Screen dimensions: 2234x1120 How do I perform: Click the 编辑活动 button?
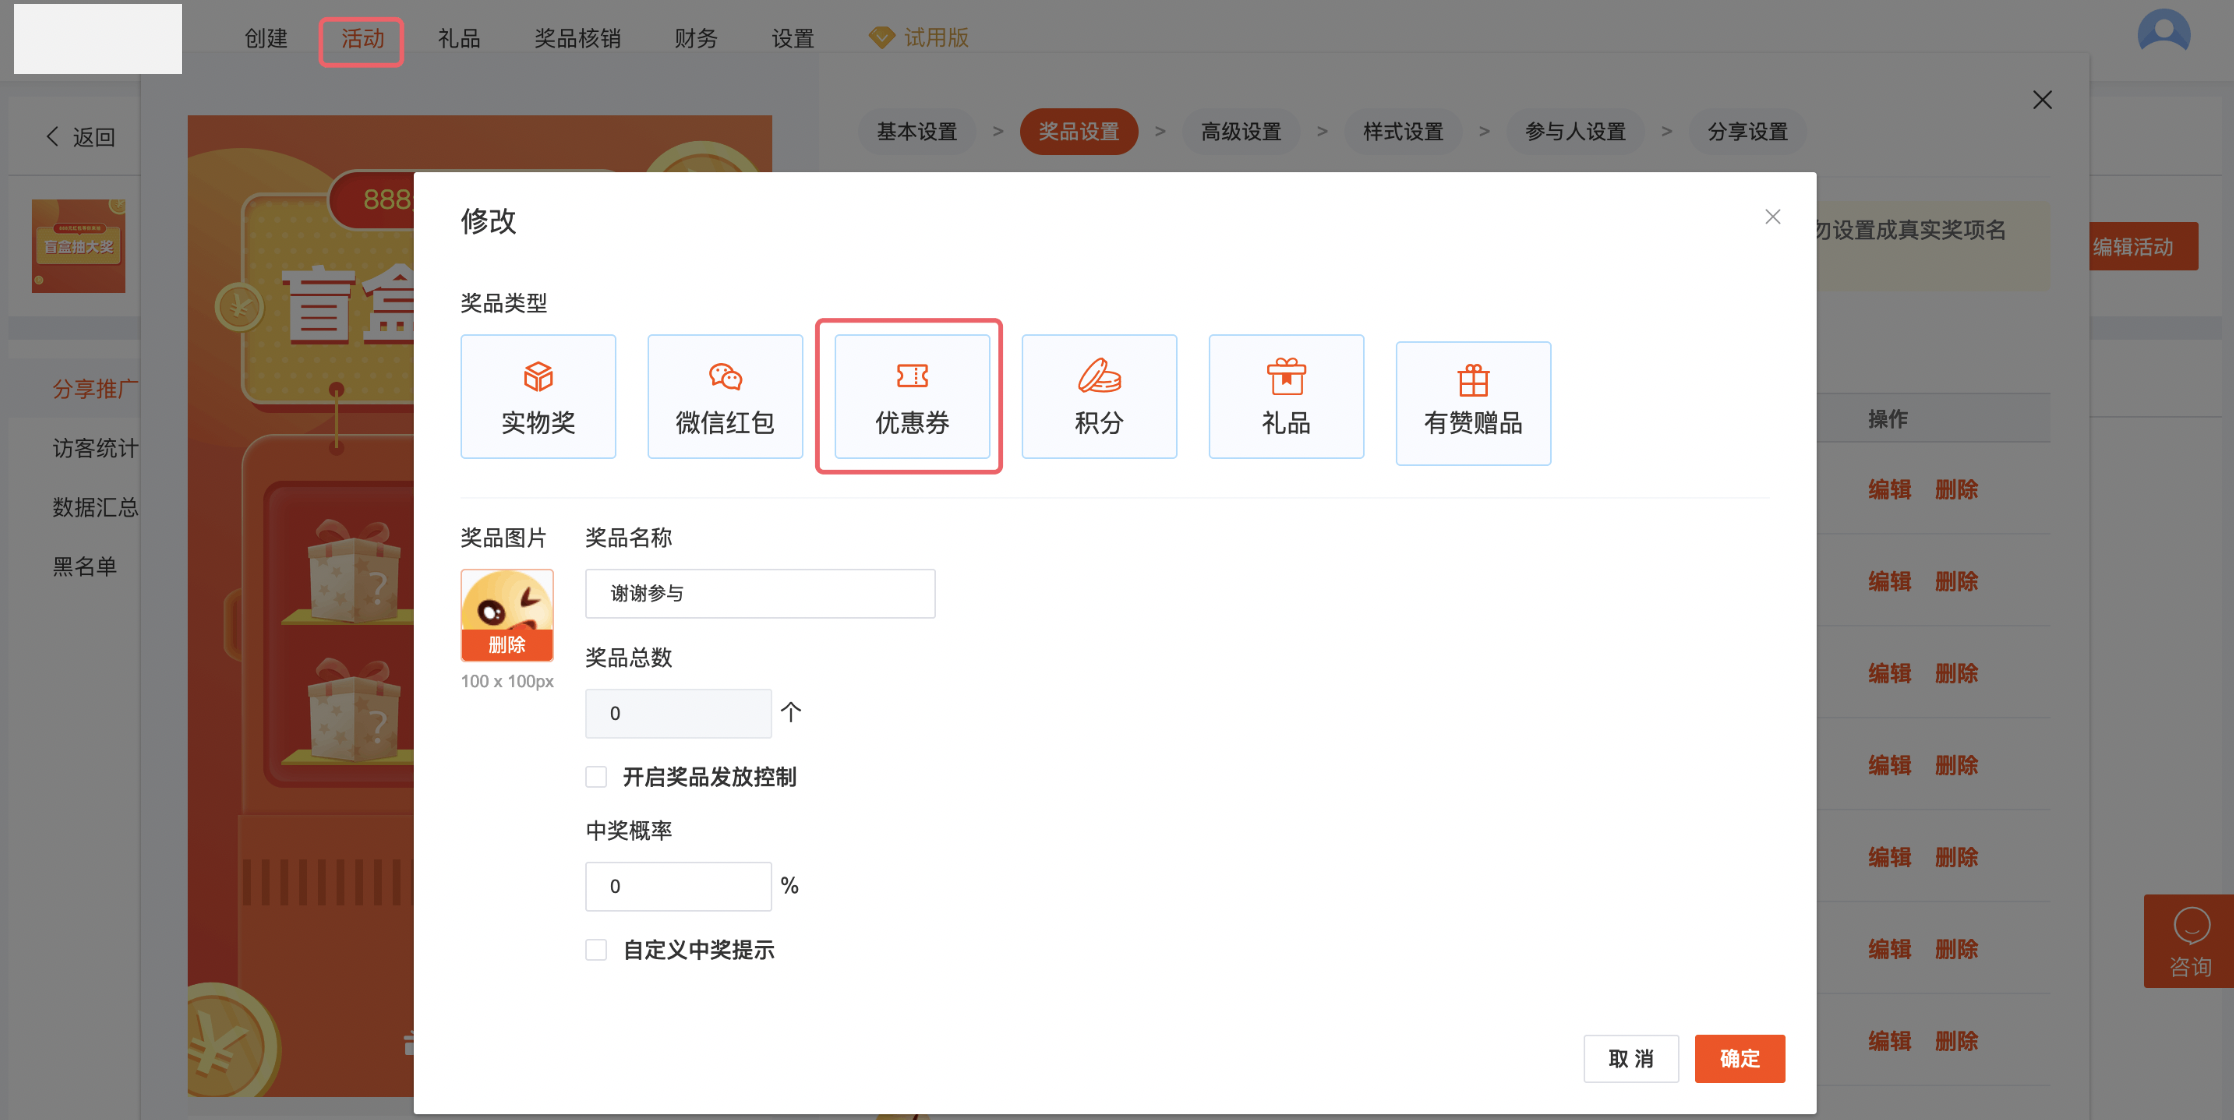[2144, 247]
